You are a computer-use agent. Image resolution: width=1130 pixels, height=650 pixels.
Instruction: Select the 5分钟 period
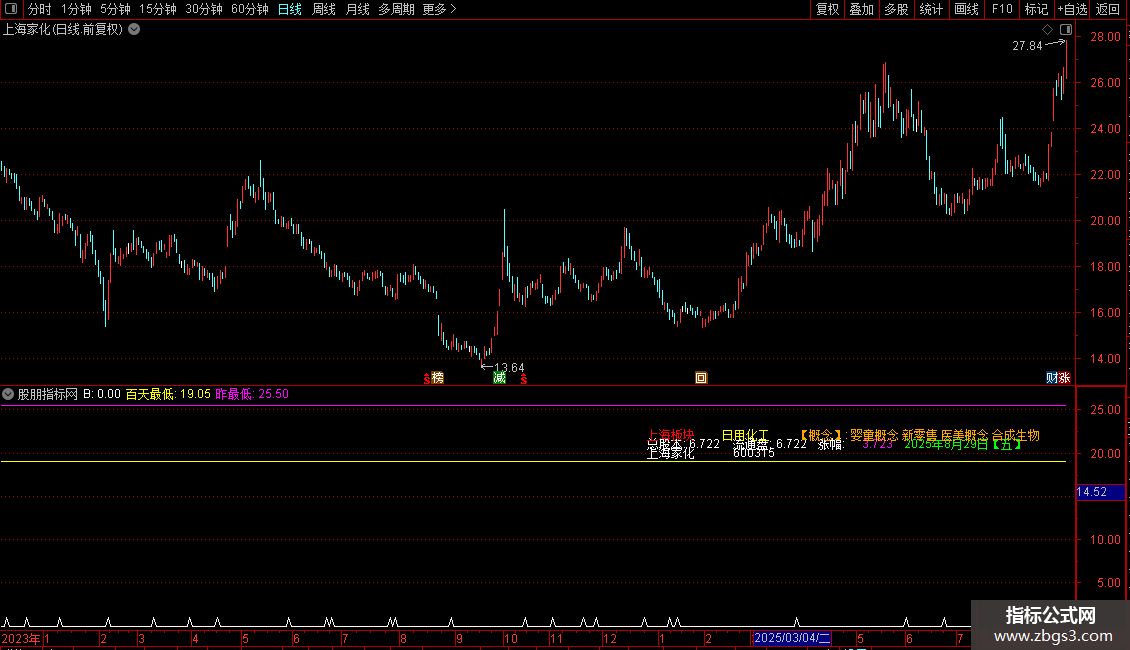coord(115,9)
